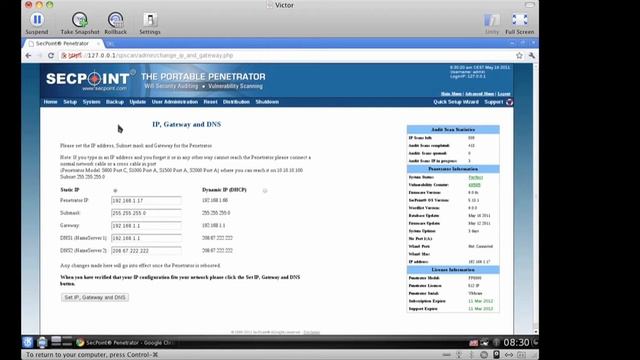Click the Support link

[493, 102]
